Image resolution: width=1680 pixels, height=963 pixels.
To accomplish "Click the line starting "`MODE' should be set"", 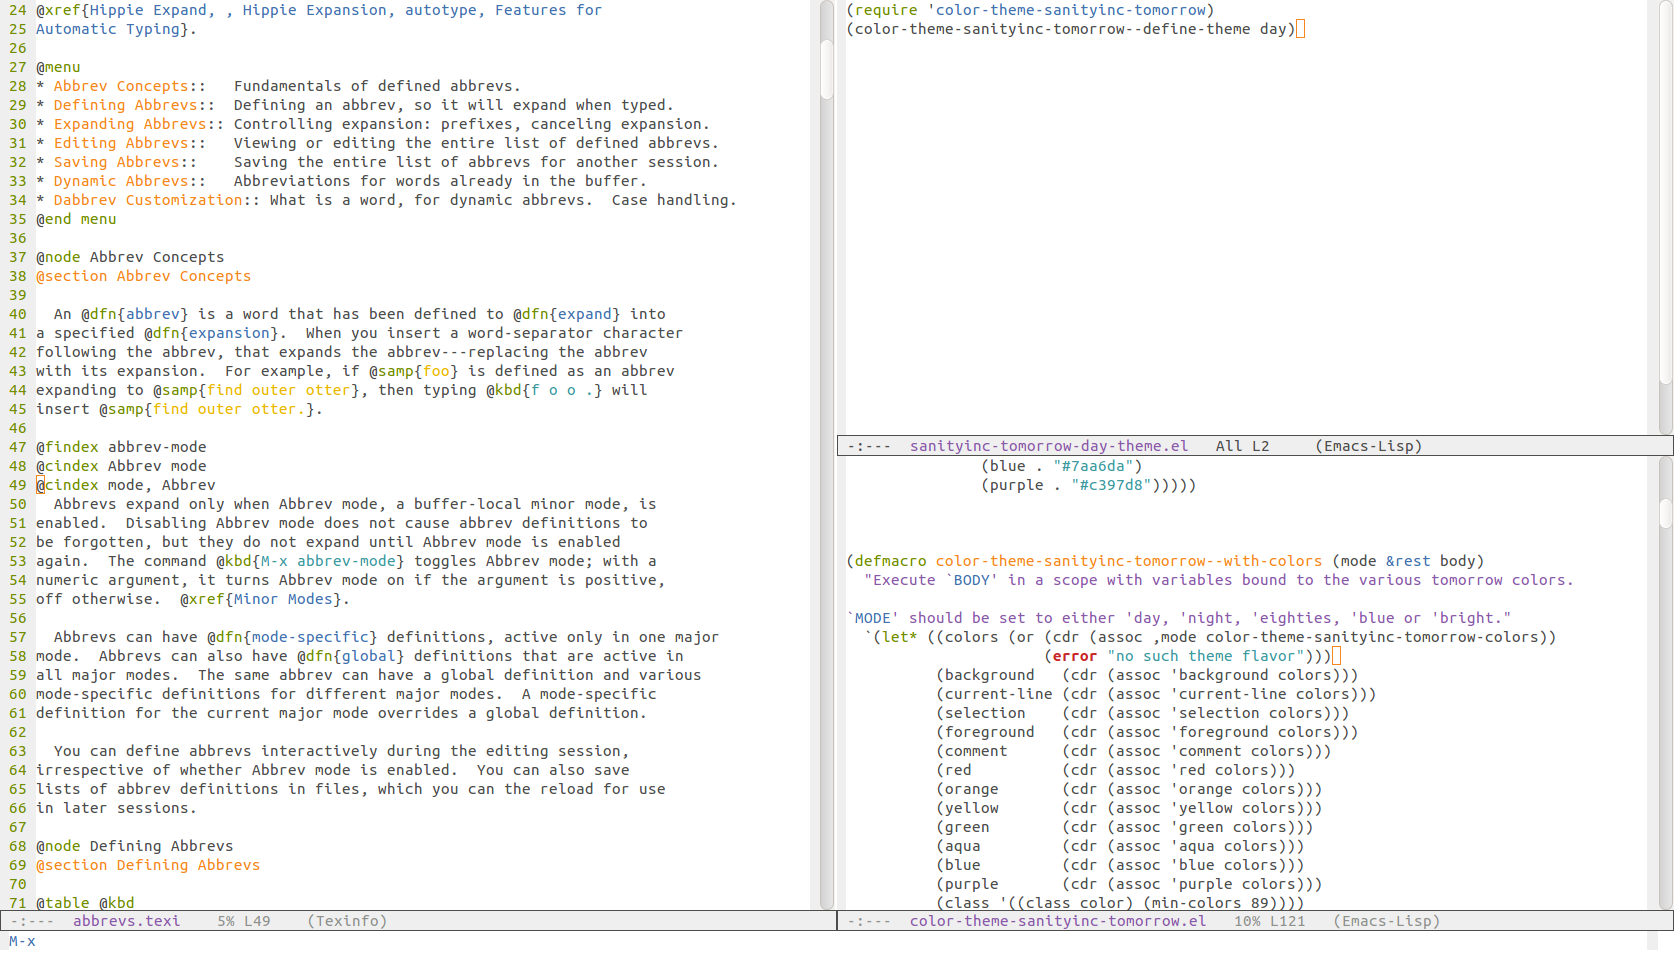I will point(1179,618).
